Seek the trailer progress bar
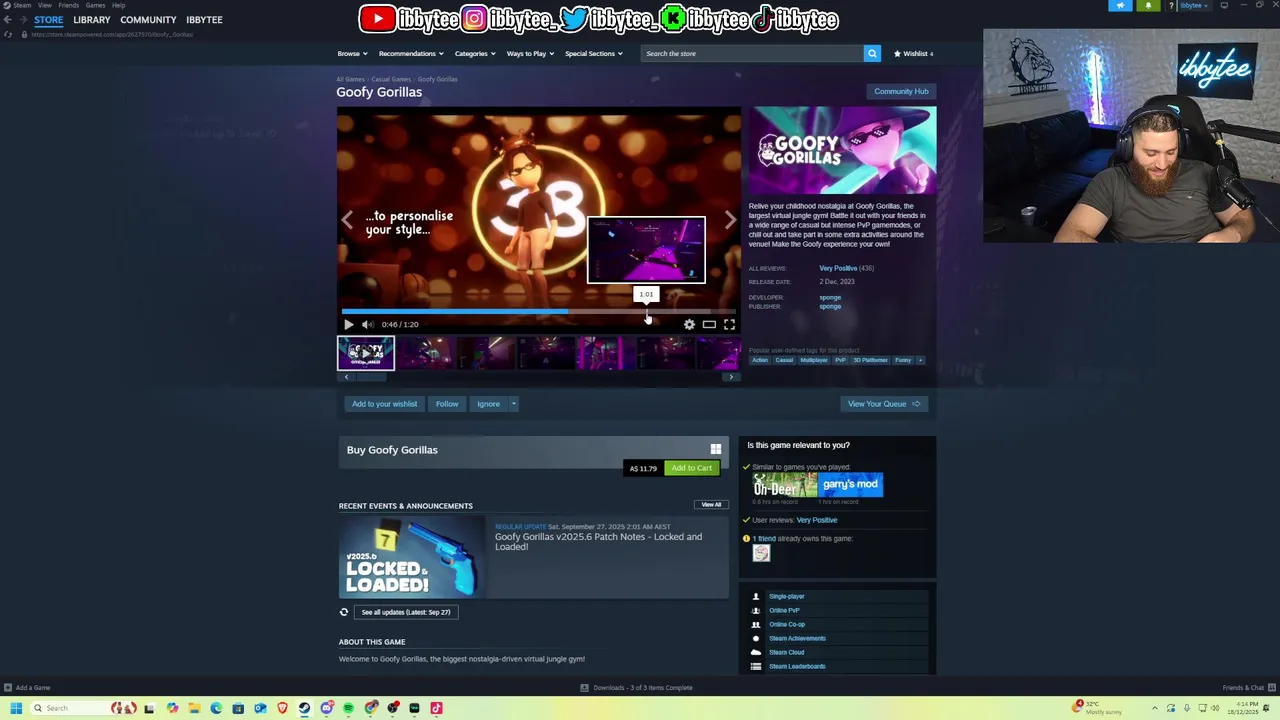The image size is (1280, 720). [538, 311]
